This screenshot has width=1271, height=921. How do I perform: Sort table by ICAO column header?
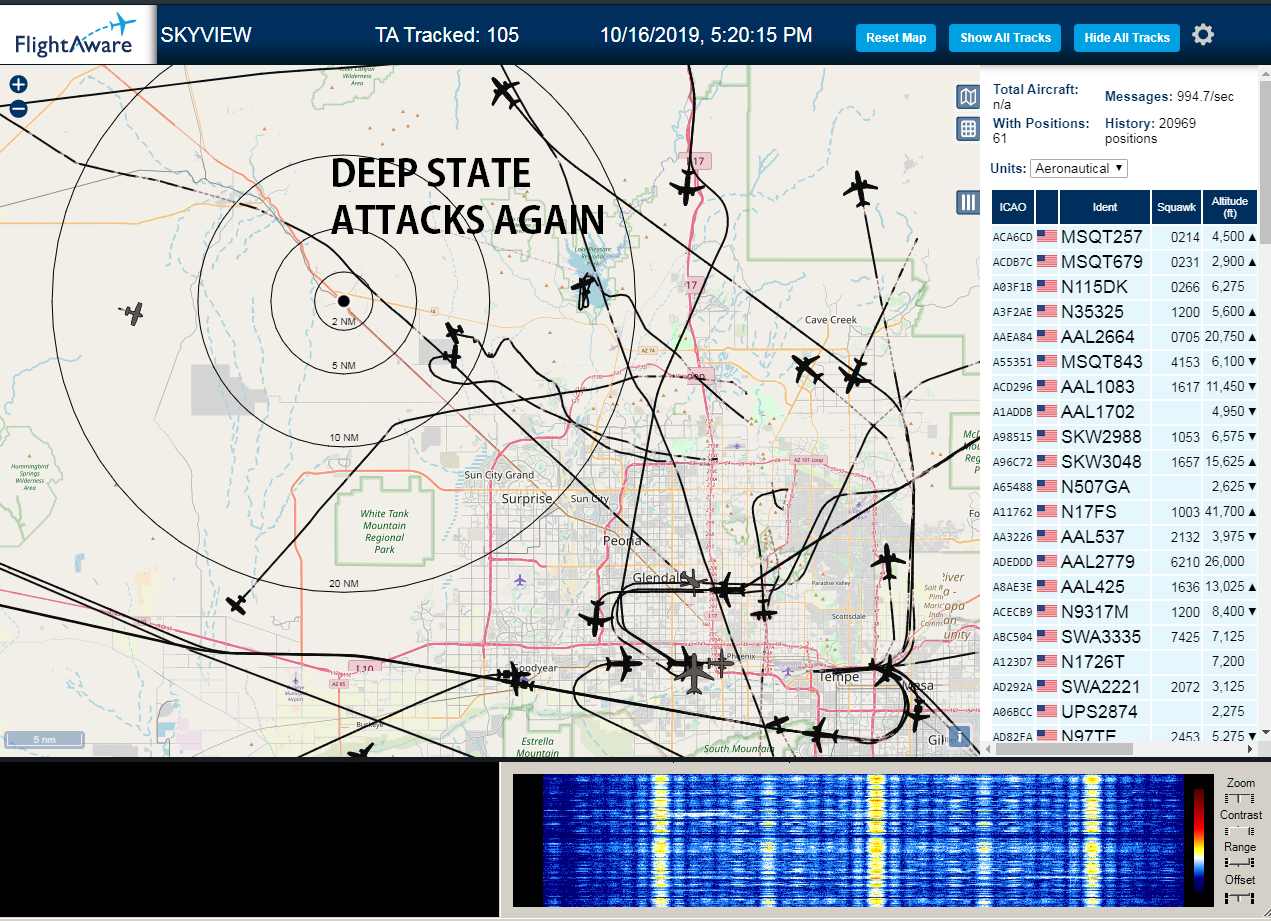coord(1012,207)
